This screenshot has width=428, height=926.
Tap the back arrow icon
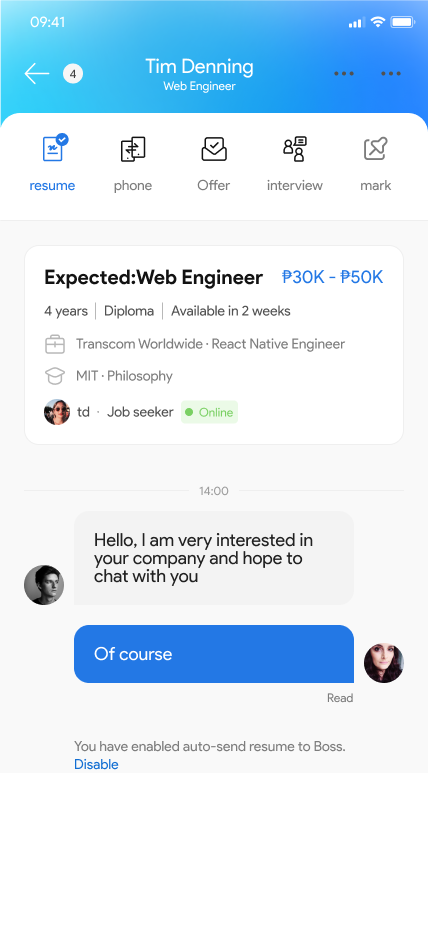pyautogui.click(x=37, y=74)
